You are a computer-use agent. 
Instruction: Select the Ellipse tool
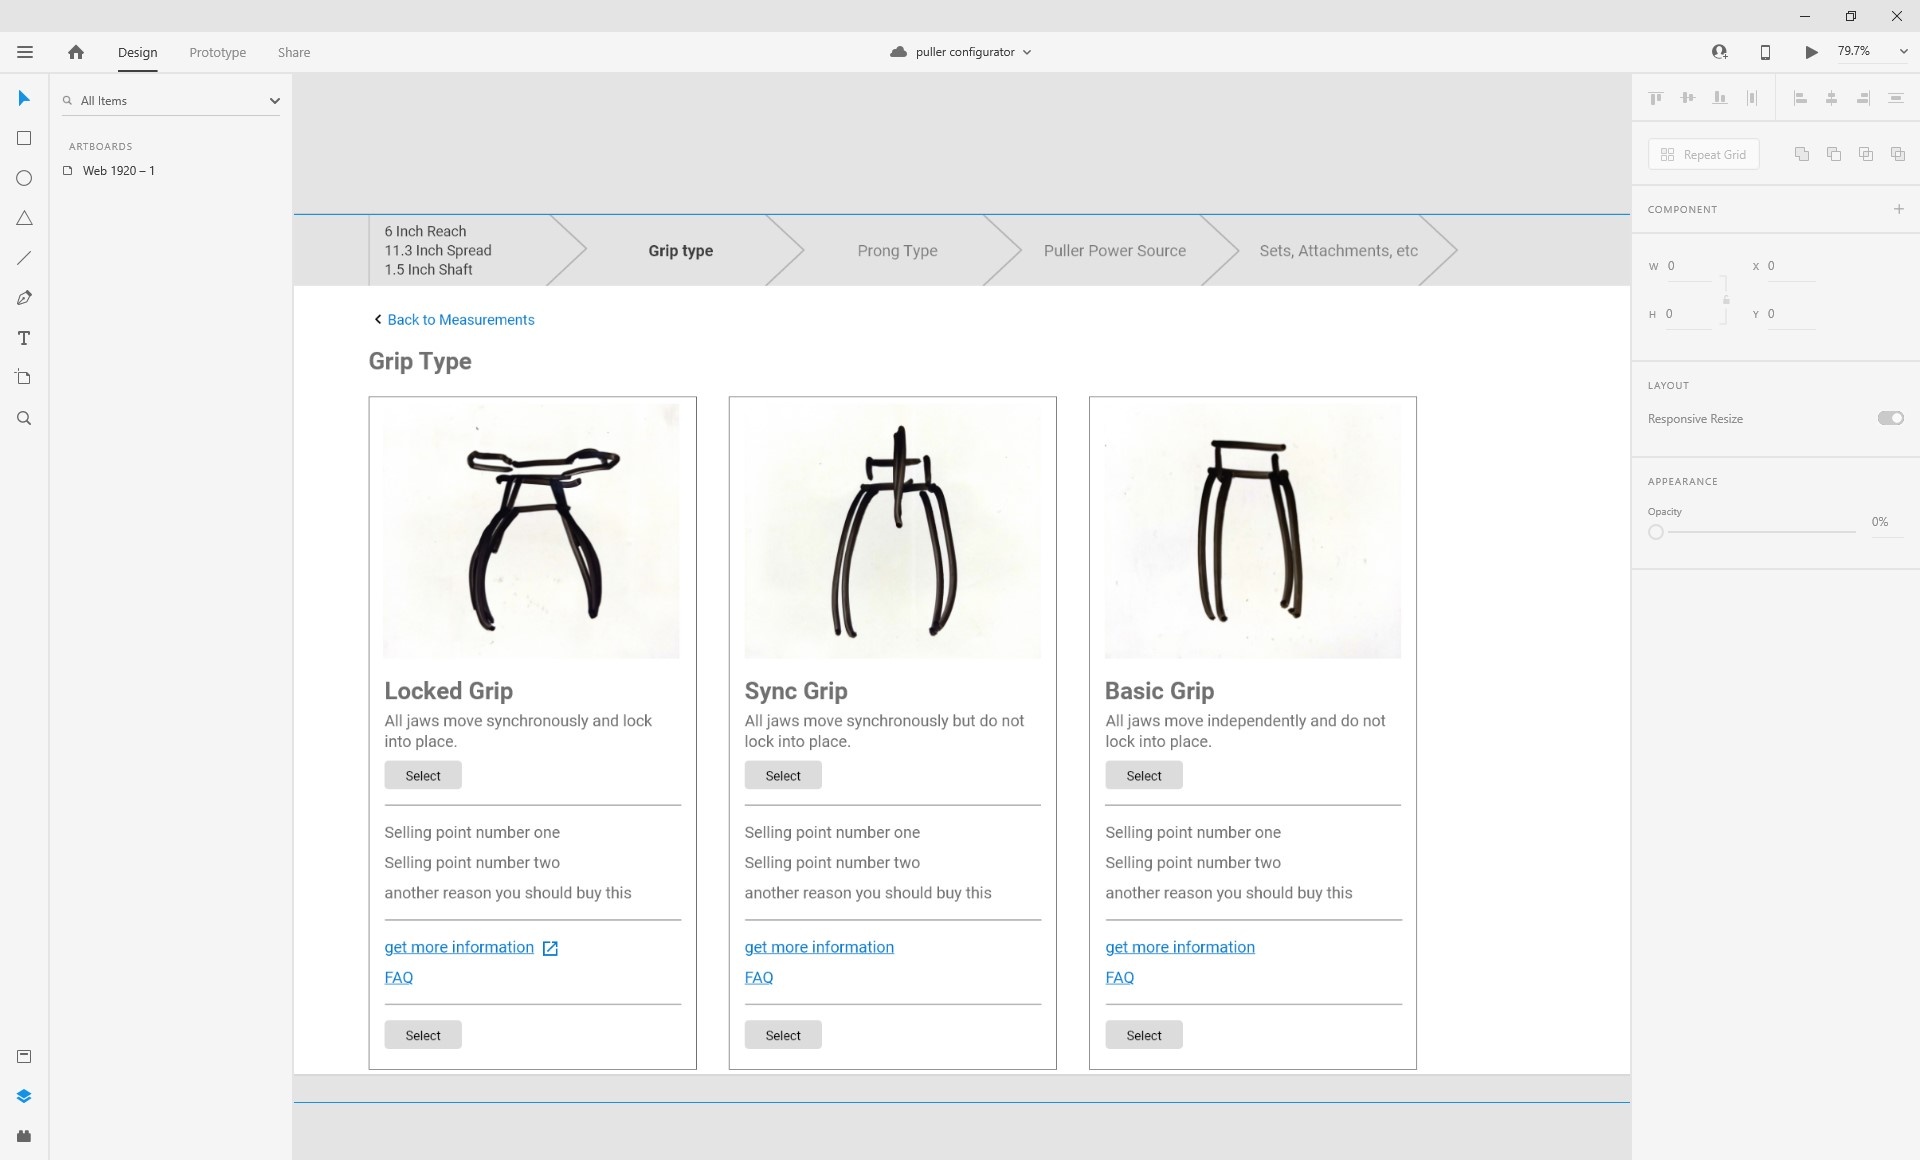24,178
